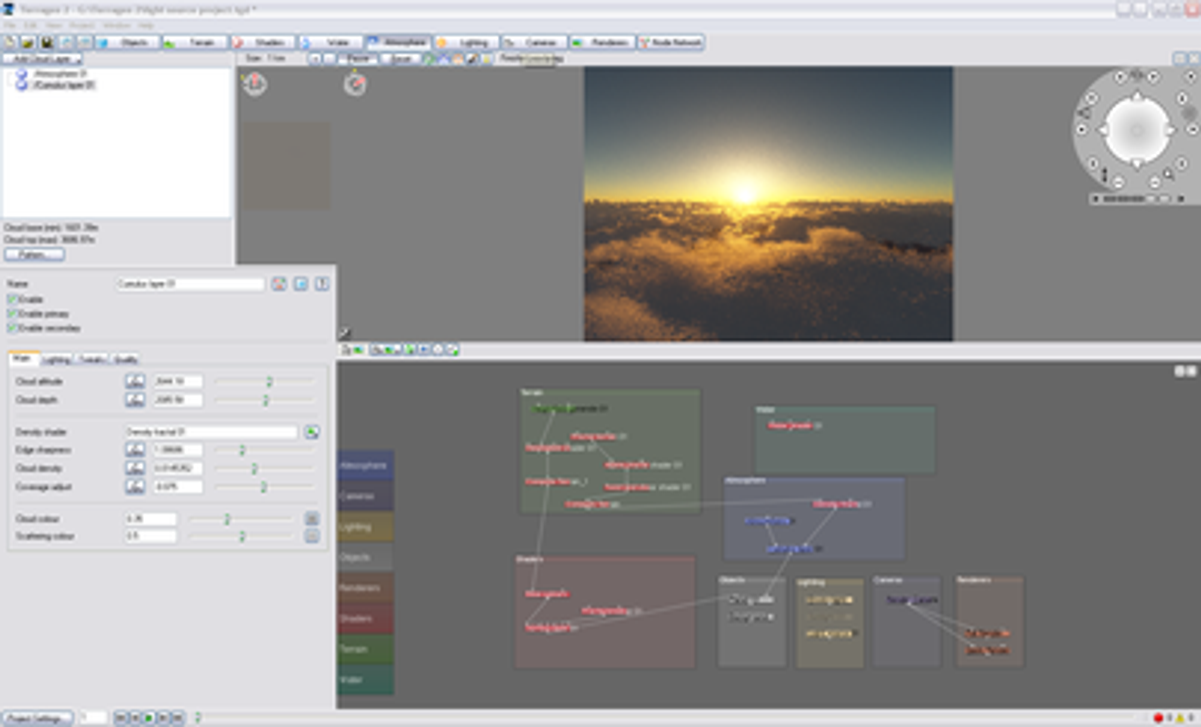Click the animation button beside Cloud altitude
Viewport: 1201px width, 727px height.
[135, 381]
